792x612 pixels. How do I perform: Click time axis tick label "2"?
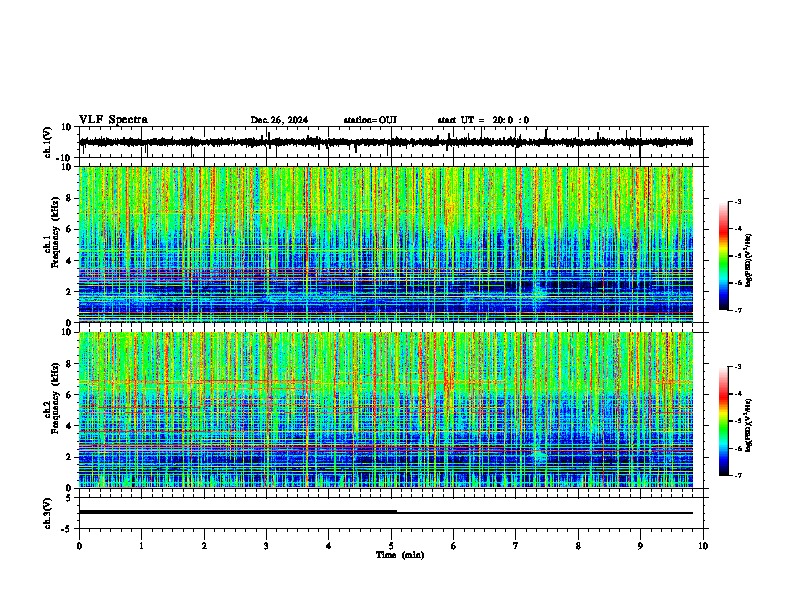(204, 546)
